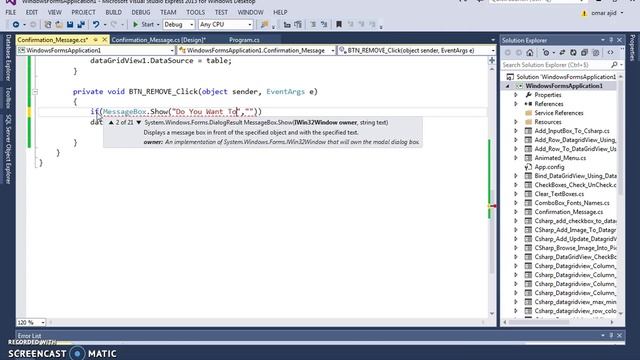
Task: Show previous MessageBox.Show overload with up arrow
Action: coord(111,122)
